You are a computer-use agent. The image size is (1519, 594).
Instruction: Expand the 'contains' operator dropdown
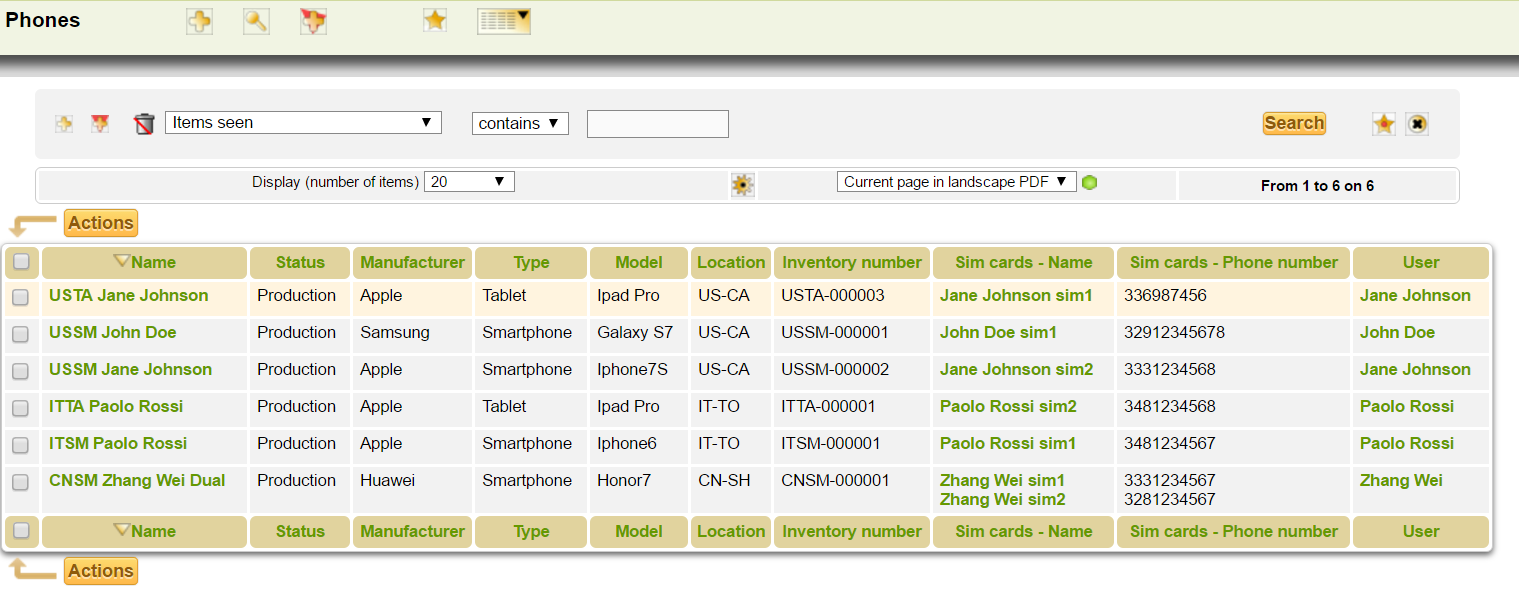point(520,124)
